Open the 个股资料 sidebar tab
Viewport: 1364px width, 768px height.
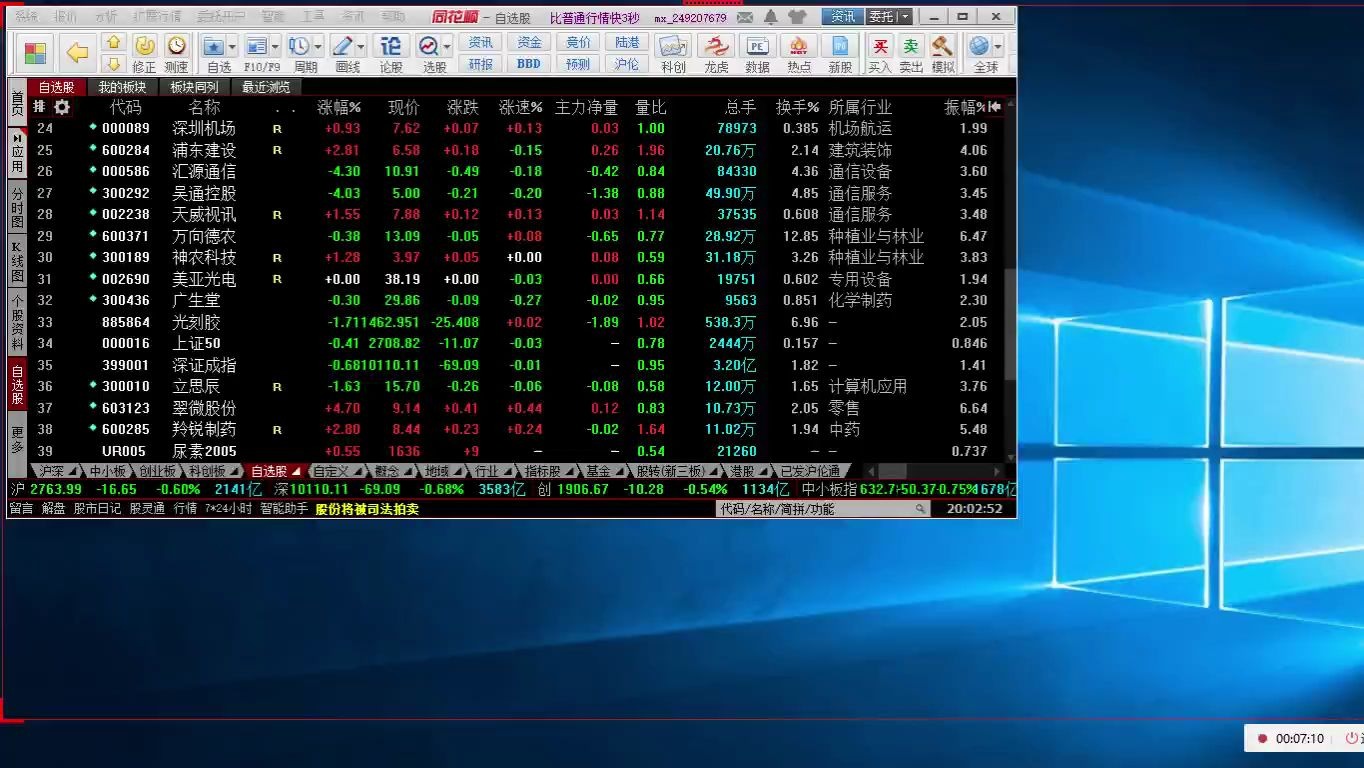tap(17, 322)
